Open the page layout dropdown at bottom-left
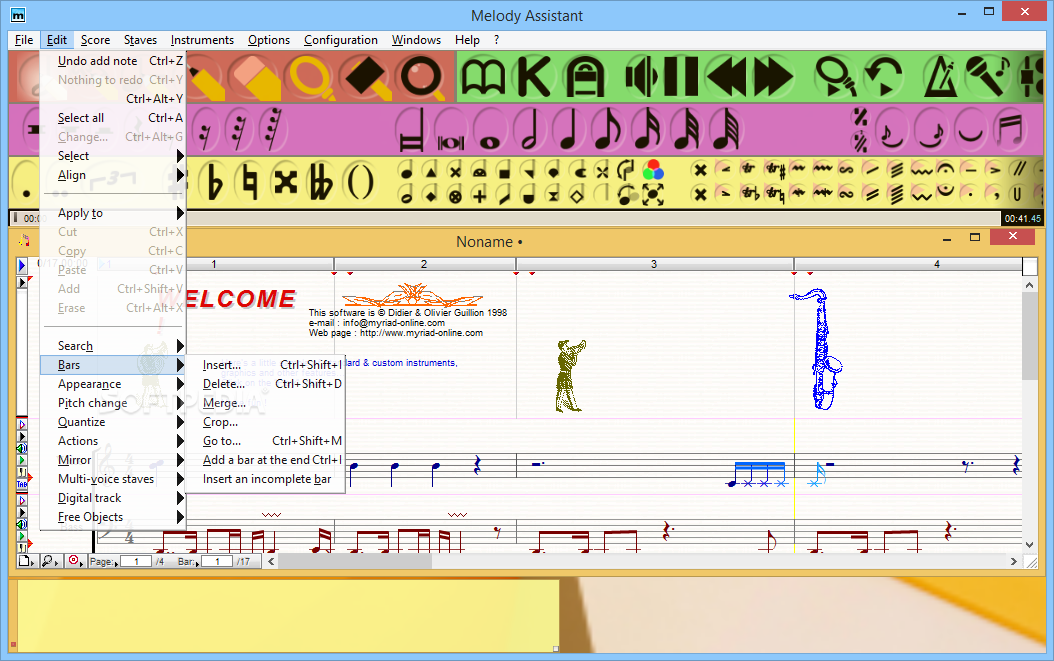Viewport: 1054px width, 661px height. [x=26, y=561]
